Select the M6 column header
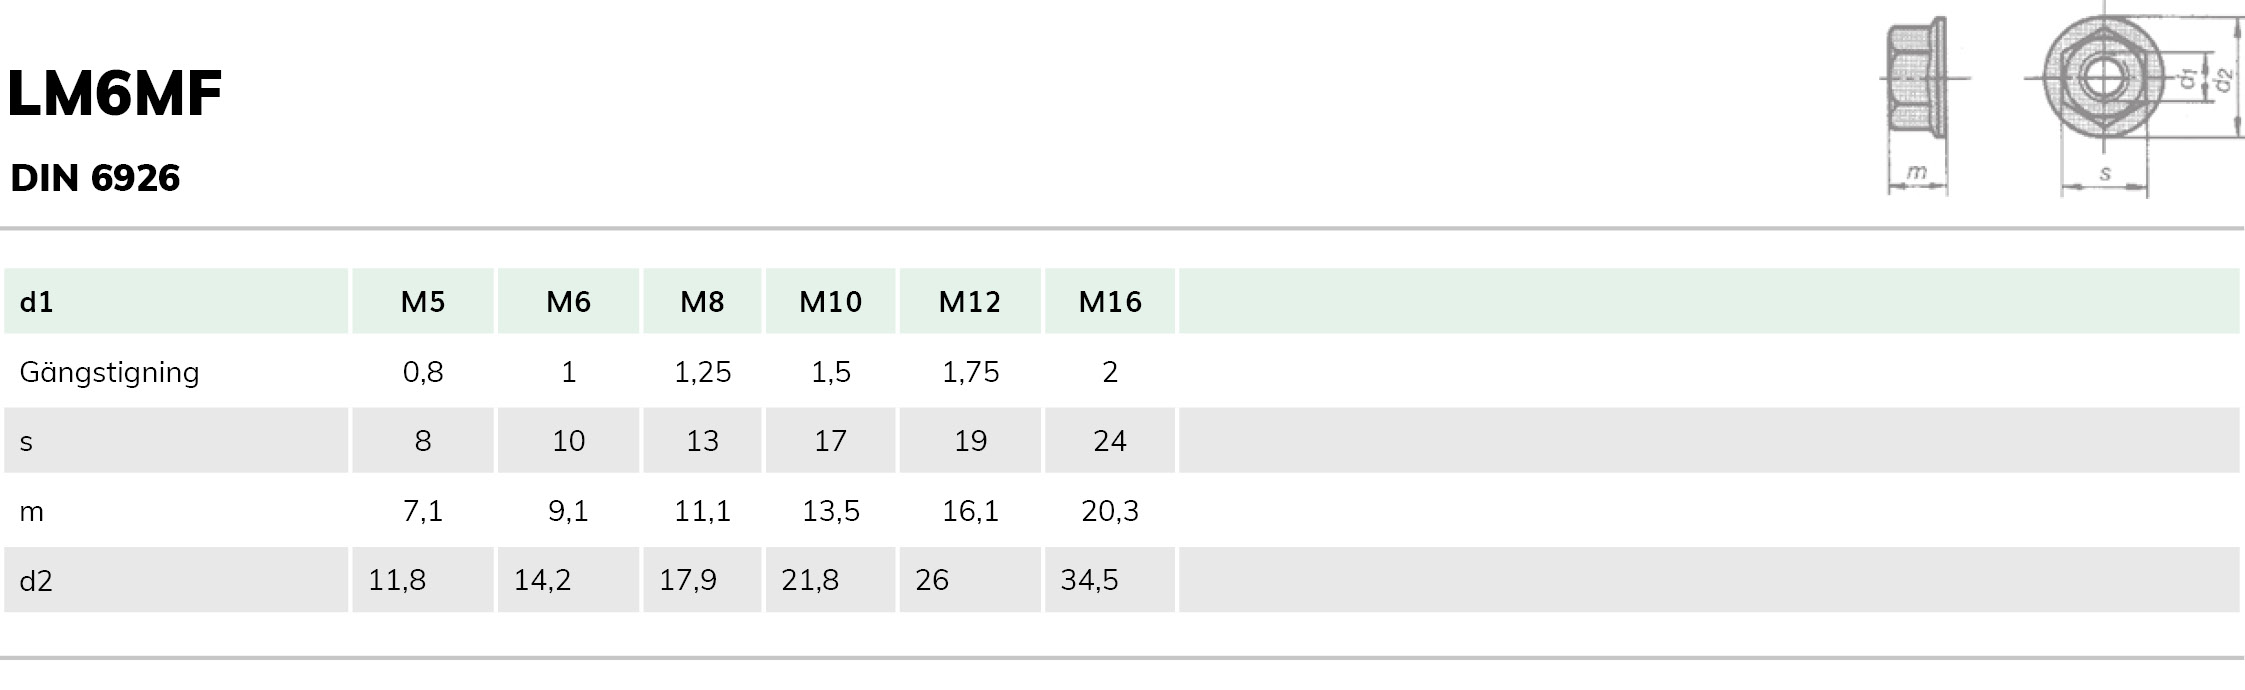The image size is (2245, 690). click(x=568, y=301)
